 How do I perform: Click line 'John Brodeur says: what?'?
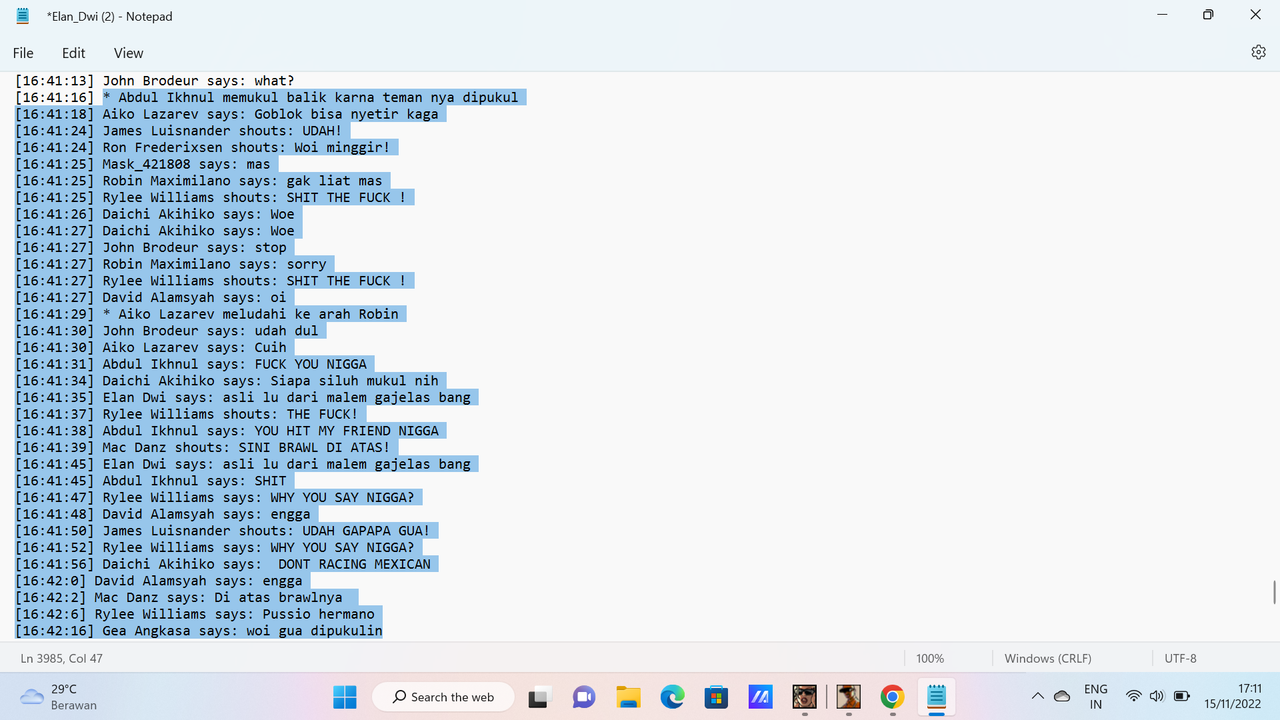click(155, 81)
